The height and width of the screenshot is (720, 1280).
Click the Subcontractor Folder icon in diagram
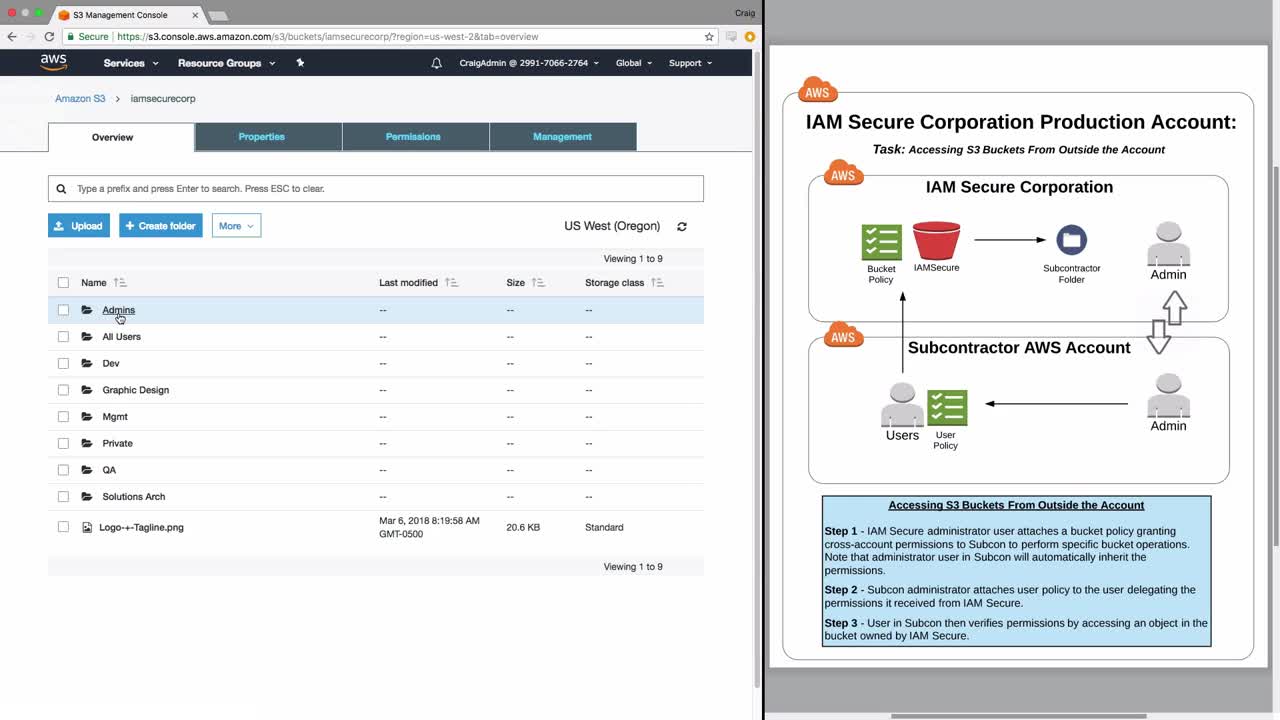(1071, 240)
